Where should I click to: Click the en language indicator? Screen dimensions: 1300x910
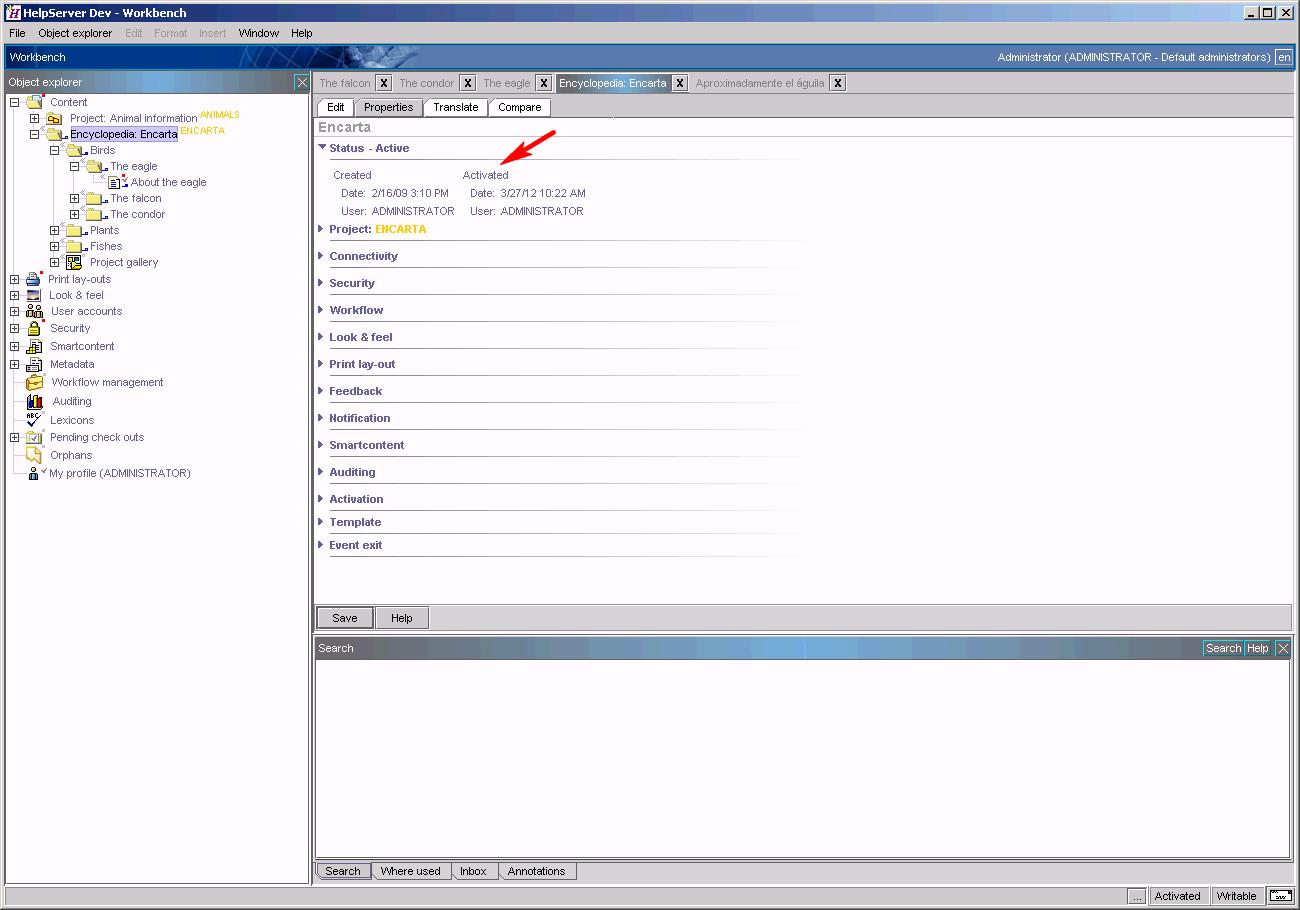(1284, 57)
